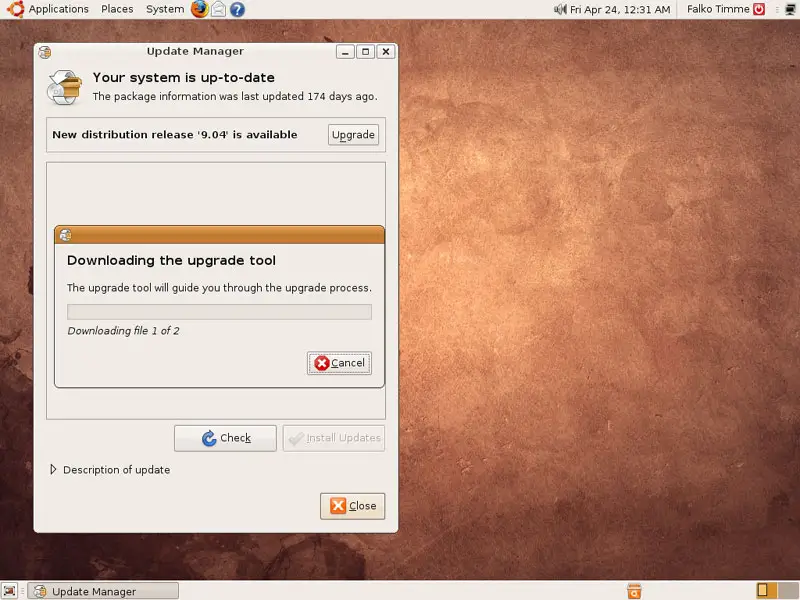Open the System menu
800x600 pixels.
(x=165, y=9)
